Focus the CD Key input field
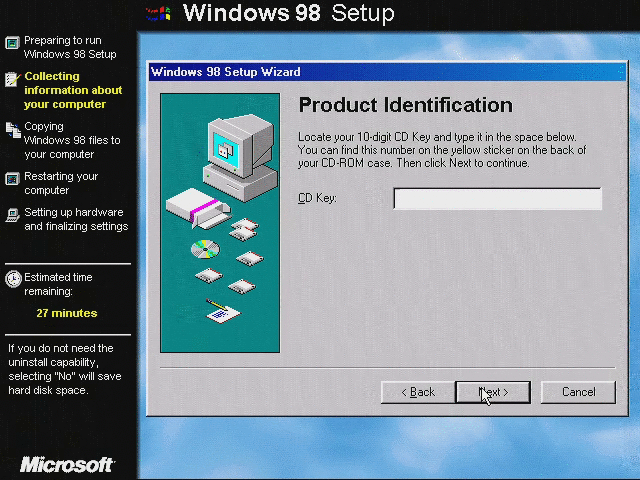 pos(498,199)
